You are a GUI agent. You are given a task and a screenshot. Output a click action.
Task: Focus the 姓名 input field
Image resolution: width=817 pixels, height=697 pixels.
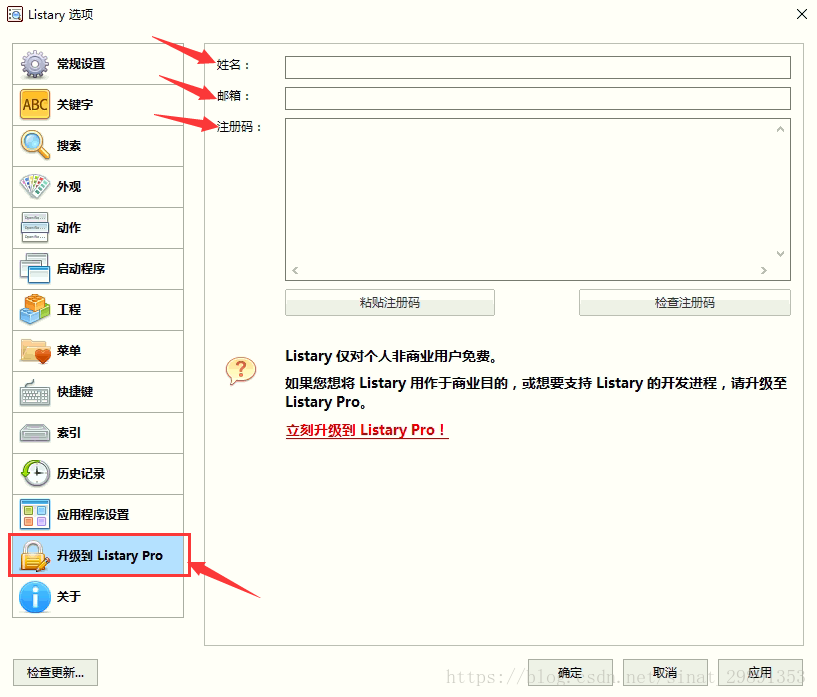pyautogui.click(x=538, y=68)
